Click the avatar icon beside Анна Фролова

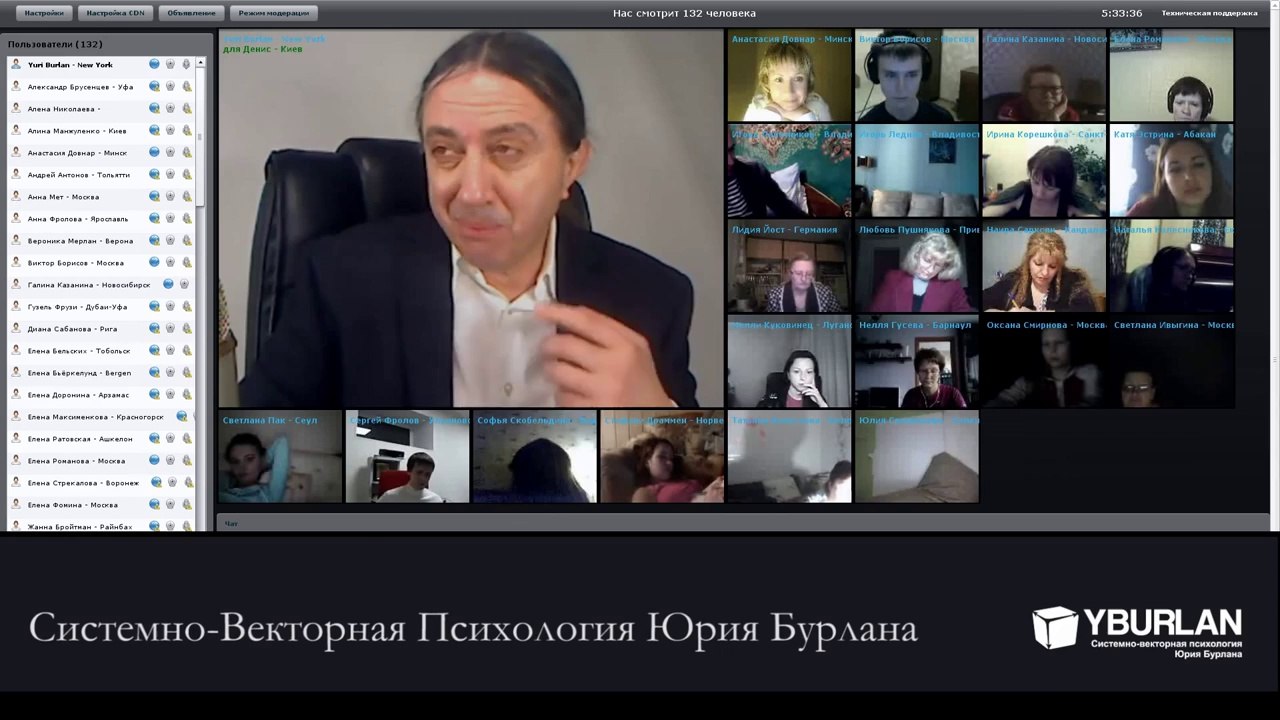16,218
